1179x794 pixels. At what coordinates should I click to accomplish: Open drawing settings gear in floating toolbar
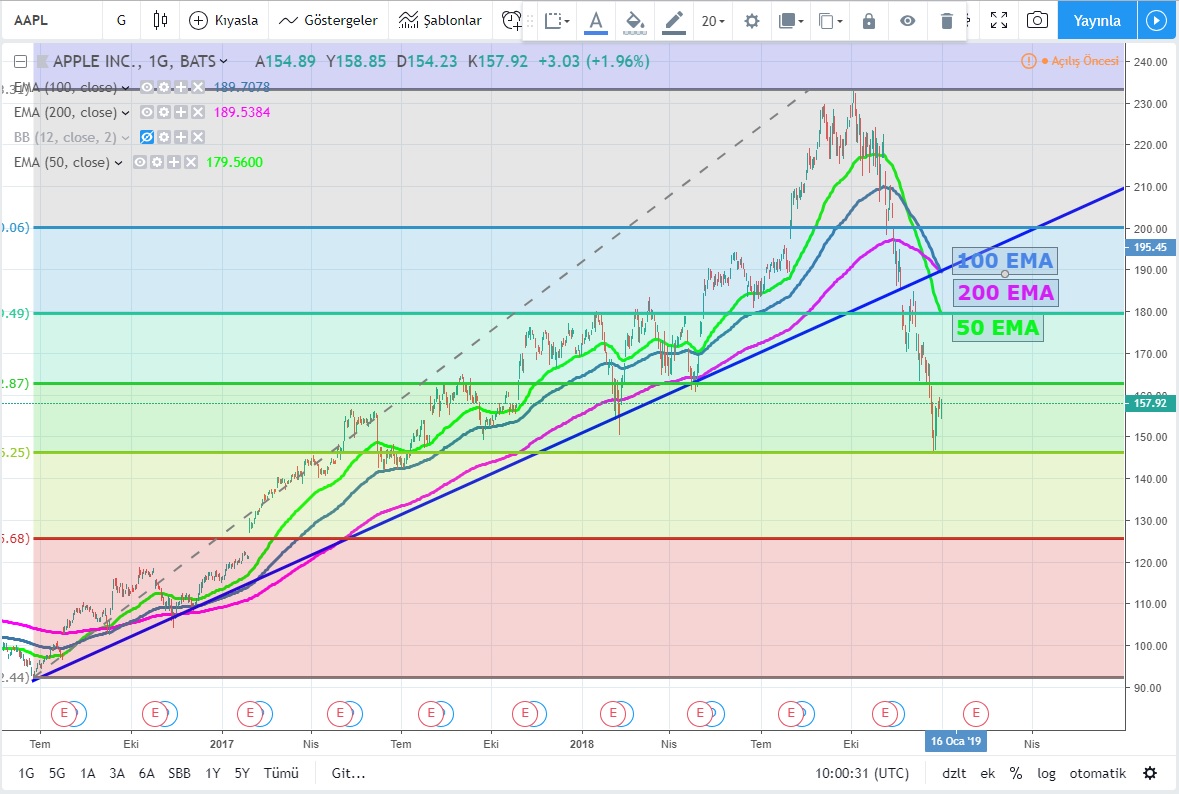click(x=752, y=21)
